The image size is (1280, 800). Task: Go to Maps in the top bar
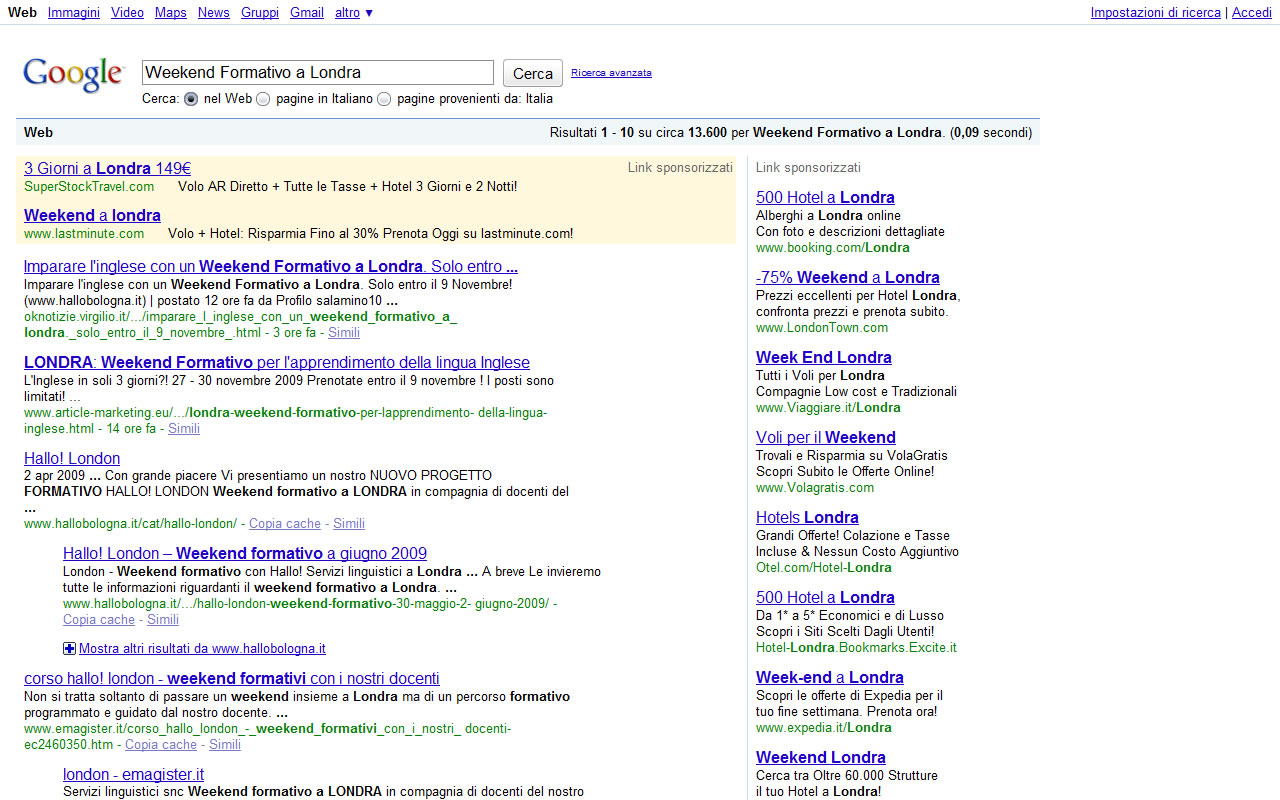(171, 13)
